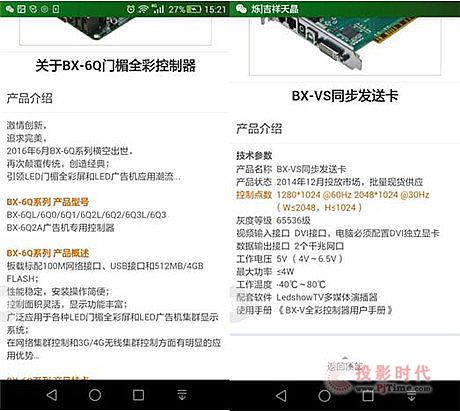Tap the left phone's Android back triangle
Viewport: 460px width, 411px height.
pyautogui.click(x=52, y=395)
